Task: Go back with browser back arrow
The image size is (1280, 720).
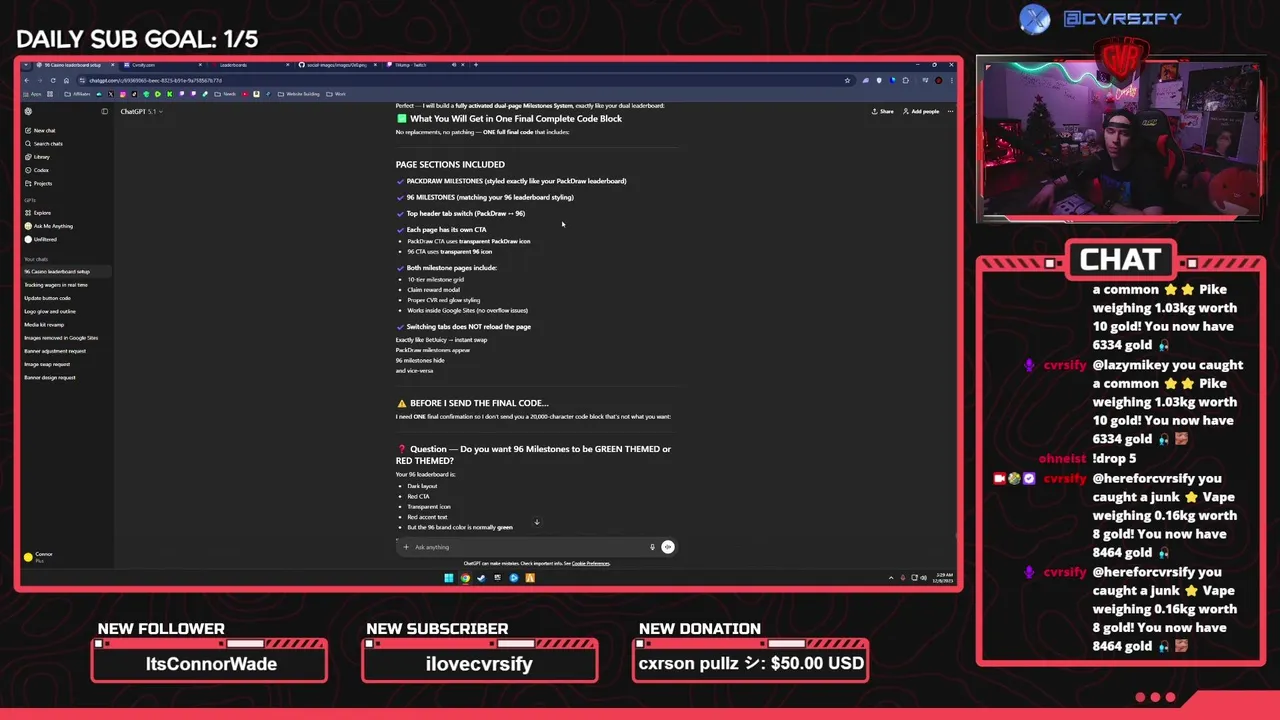Action: tap(27, 80)
